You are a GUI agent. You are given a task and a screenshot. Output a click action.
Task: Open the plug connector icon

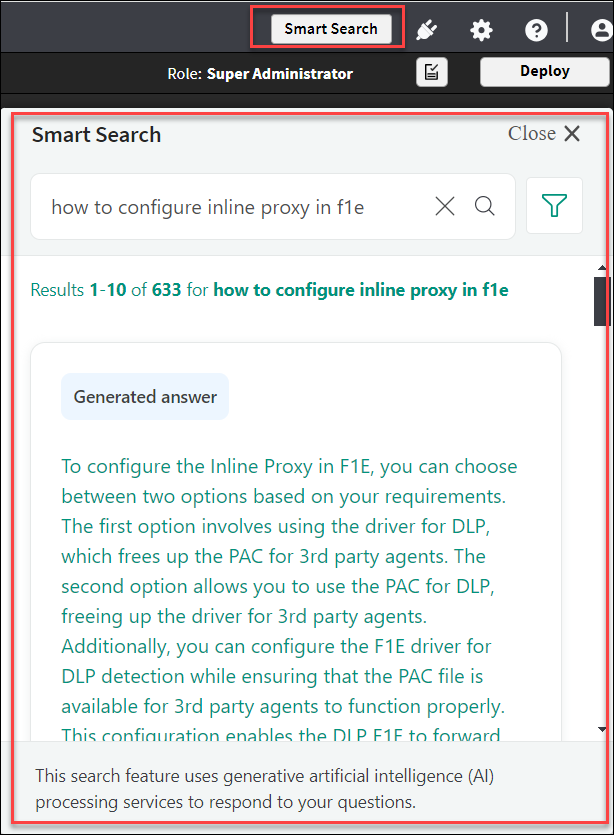(x=427, y=29)
